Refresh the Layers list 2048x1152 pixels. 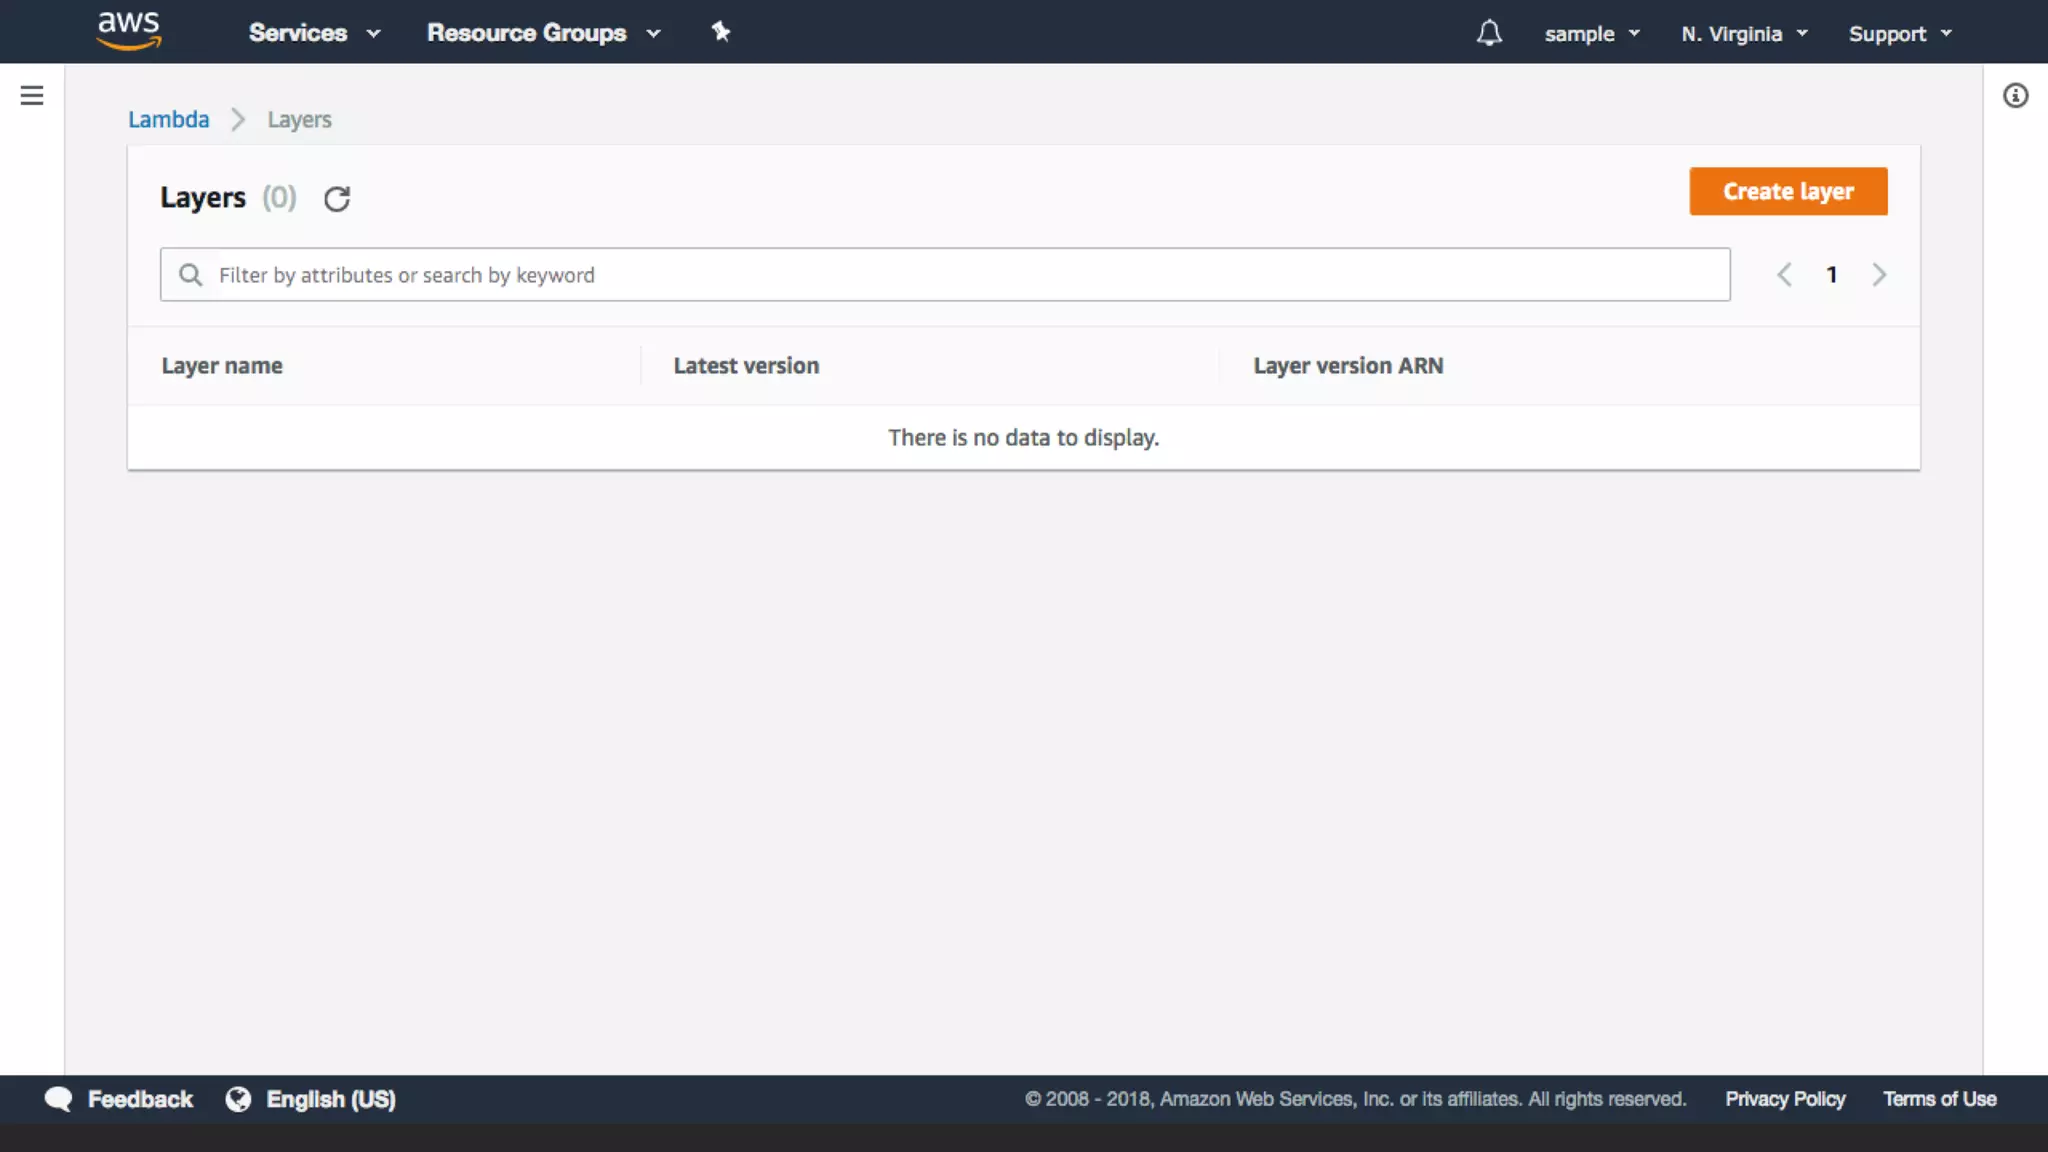pos(337,198)
